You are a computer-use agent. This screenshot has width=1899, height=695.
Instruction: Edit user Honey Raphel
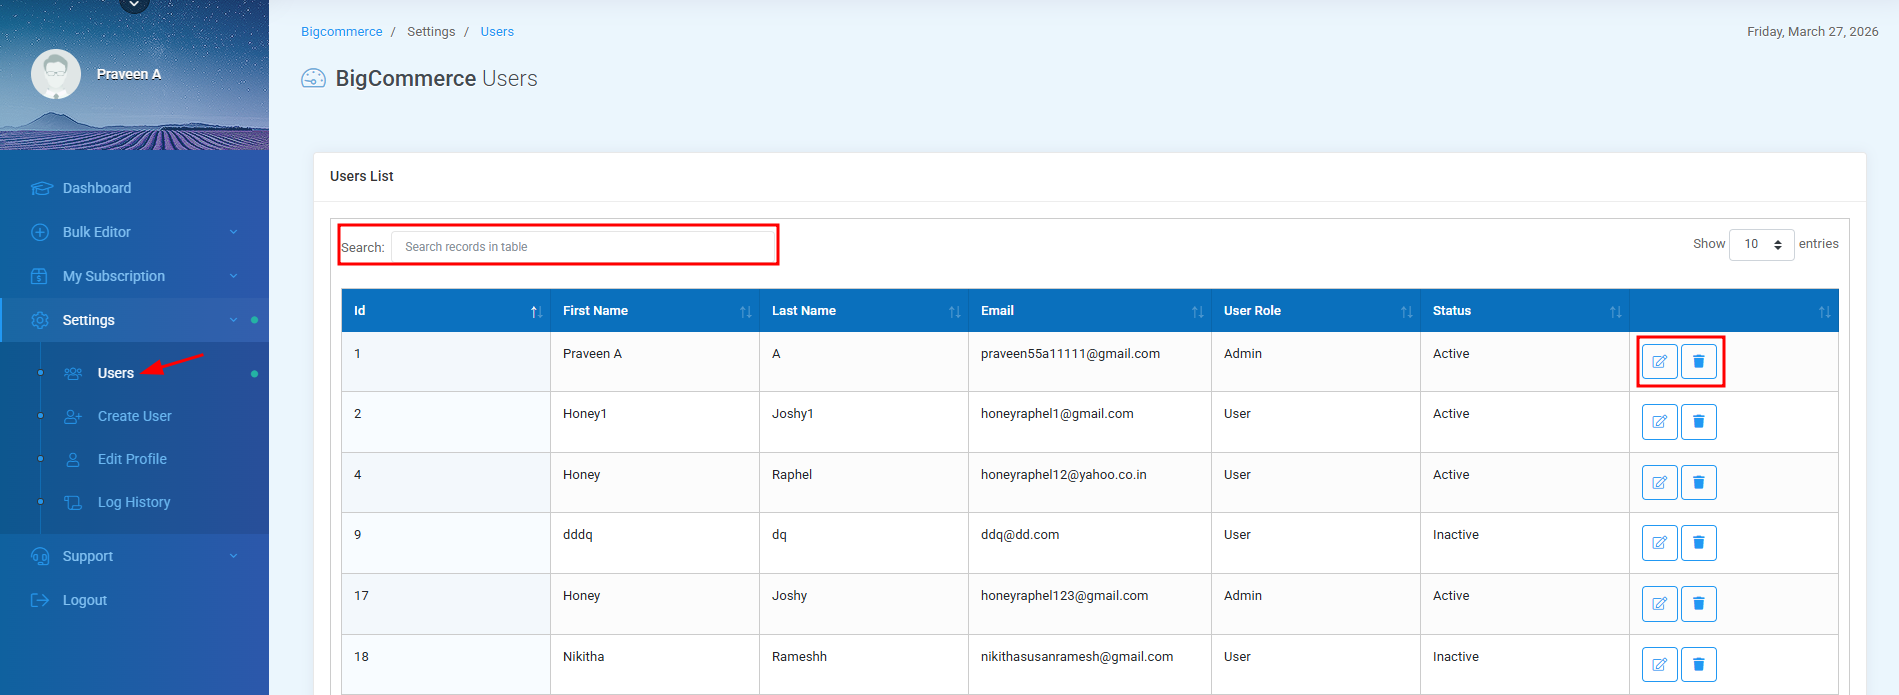click(1659, 482)
